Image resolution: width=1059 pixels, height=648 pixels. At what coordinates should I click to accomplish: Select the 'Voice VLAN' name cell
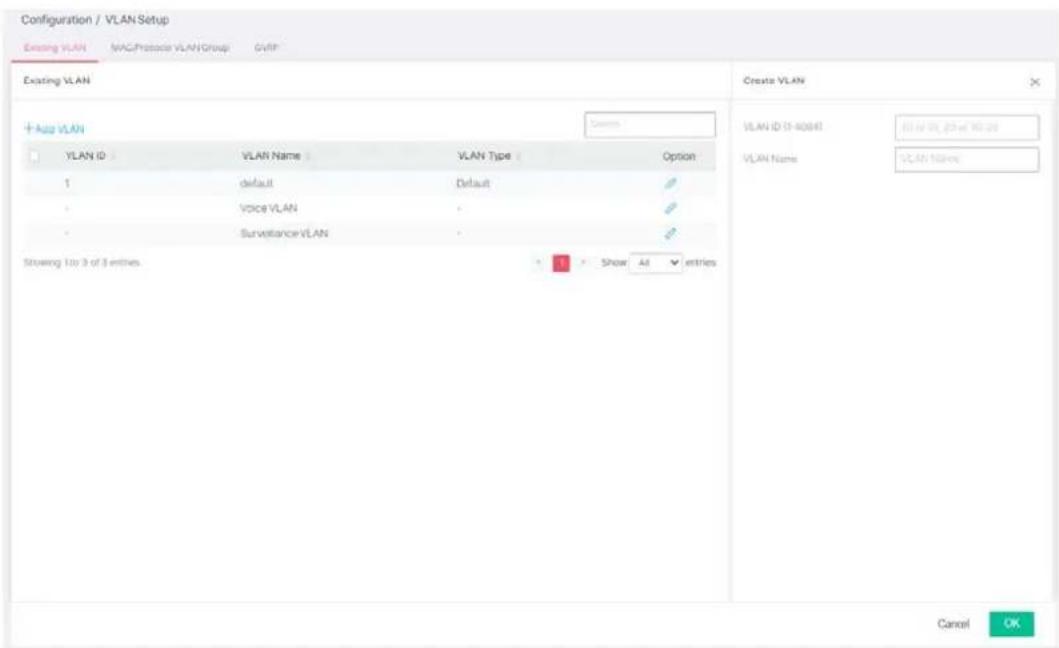[x=268, y=208]
